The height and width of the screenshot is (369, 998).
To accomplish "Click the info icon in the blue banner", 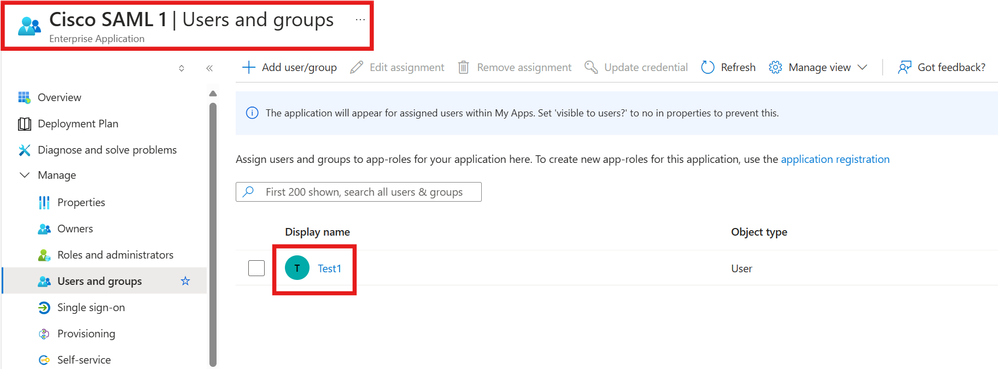I will [x=252, y=113].
